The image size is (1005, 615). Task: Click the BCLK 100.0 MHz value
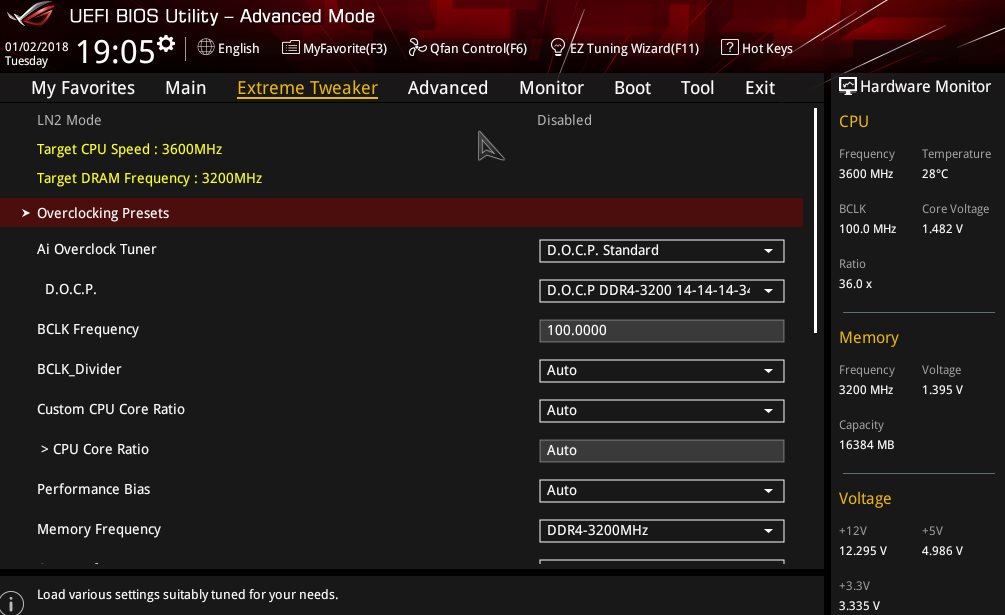[x=867, y=229]
